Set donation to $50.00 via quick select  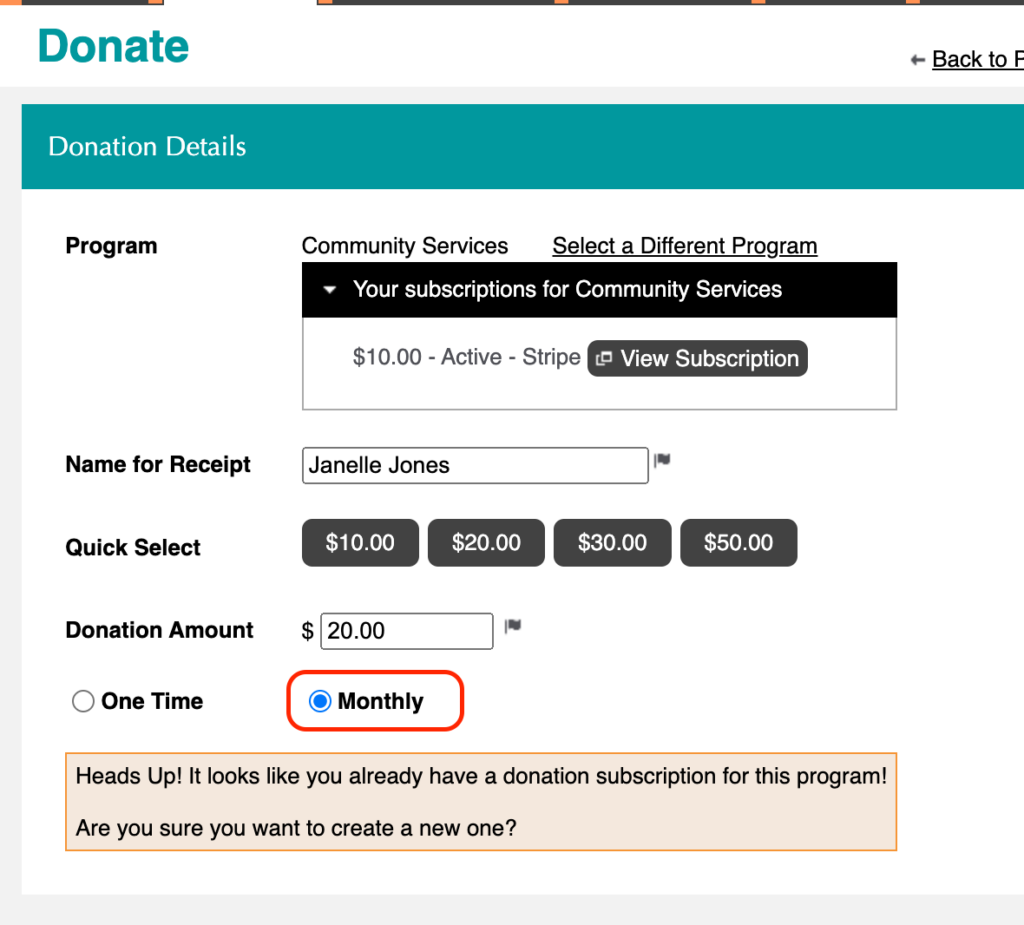[x=738, y=543]
